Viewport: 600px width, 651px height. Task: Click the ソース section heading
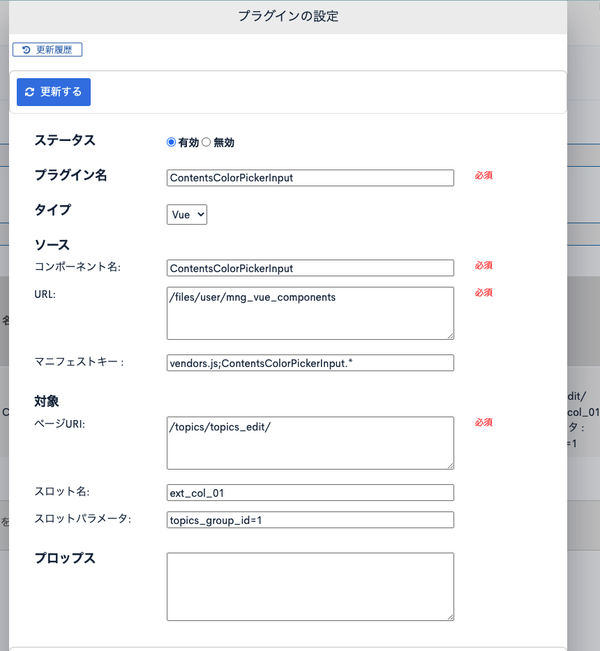(52, 245)
